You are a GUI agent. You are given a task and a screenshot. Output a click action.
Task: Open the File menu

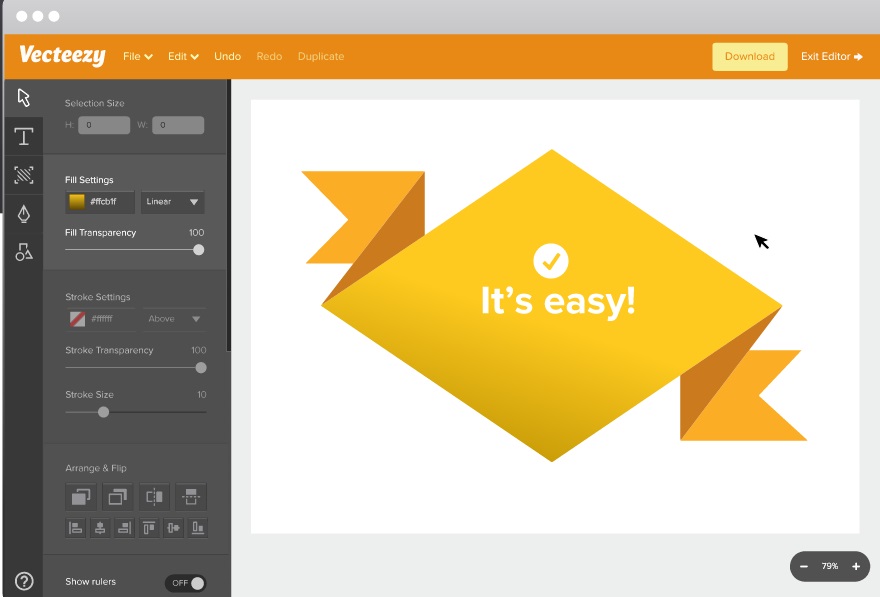pos(137,56)
